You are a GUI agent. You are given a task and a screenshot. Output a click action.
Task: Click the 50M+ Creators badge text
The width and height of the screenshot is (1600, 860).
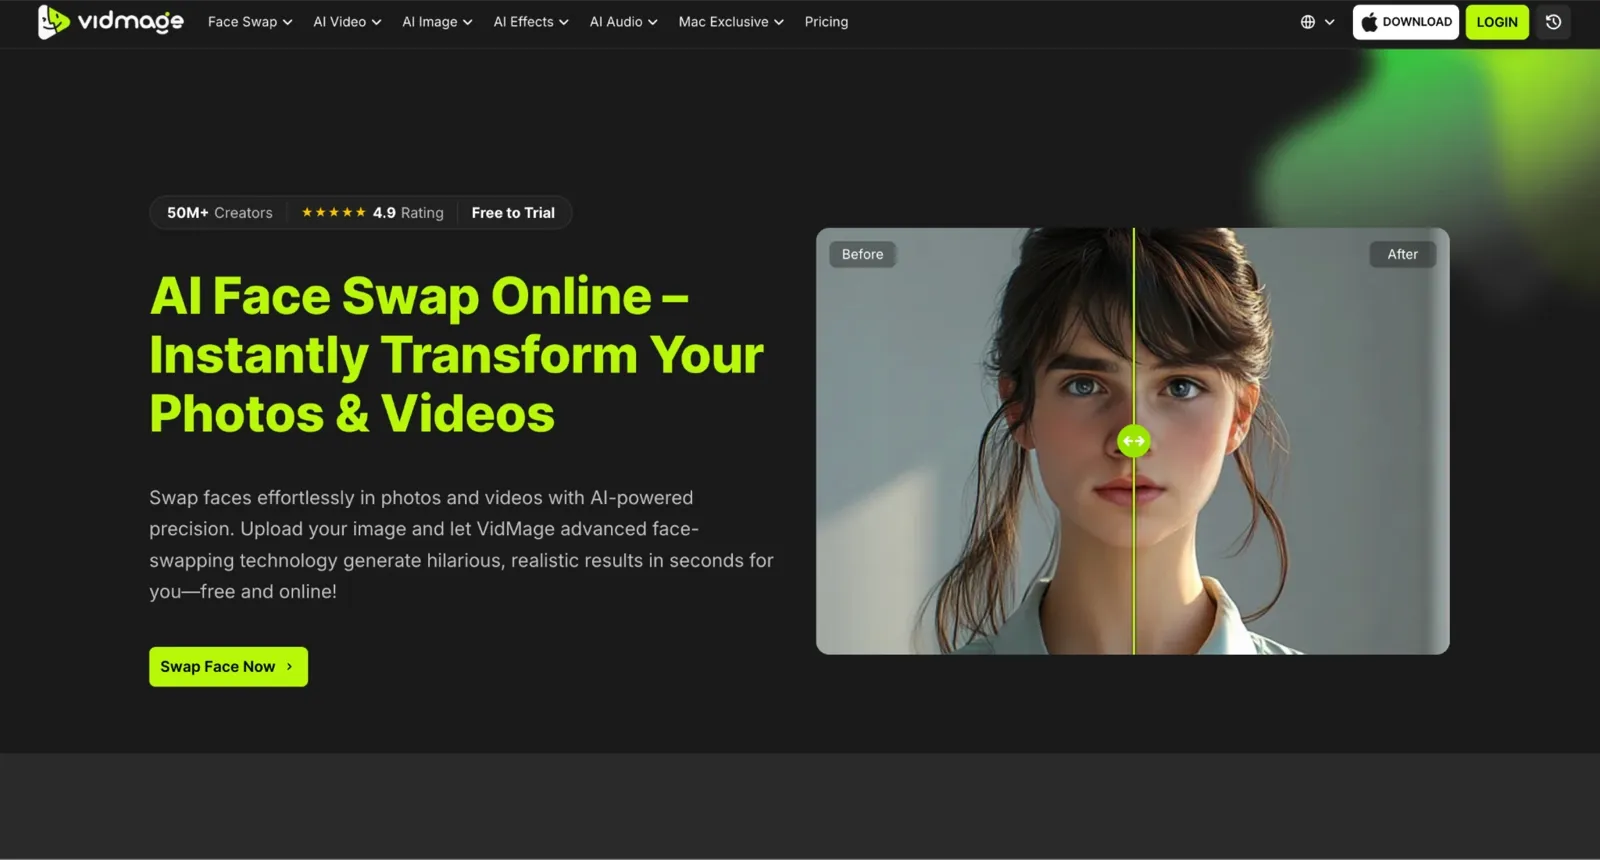coord(220,213)
